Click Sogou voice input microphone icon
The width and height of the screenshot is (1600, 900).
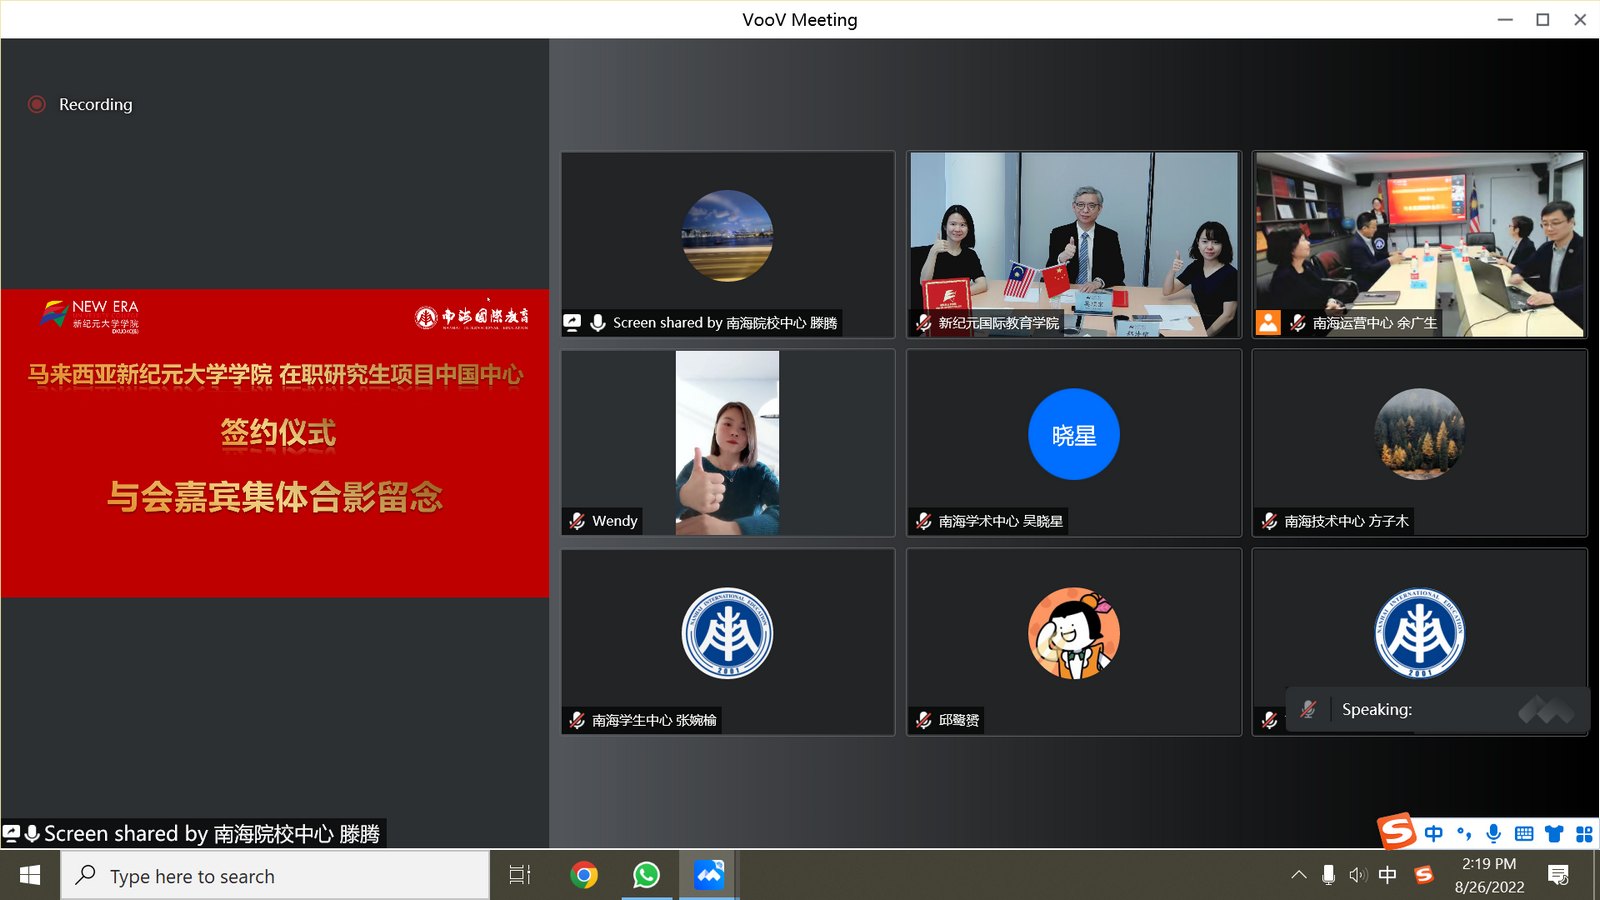(1494, 834)
